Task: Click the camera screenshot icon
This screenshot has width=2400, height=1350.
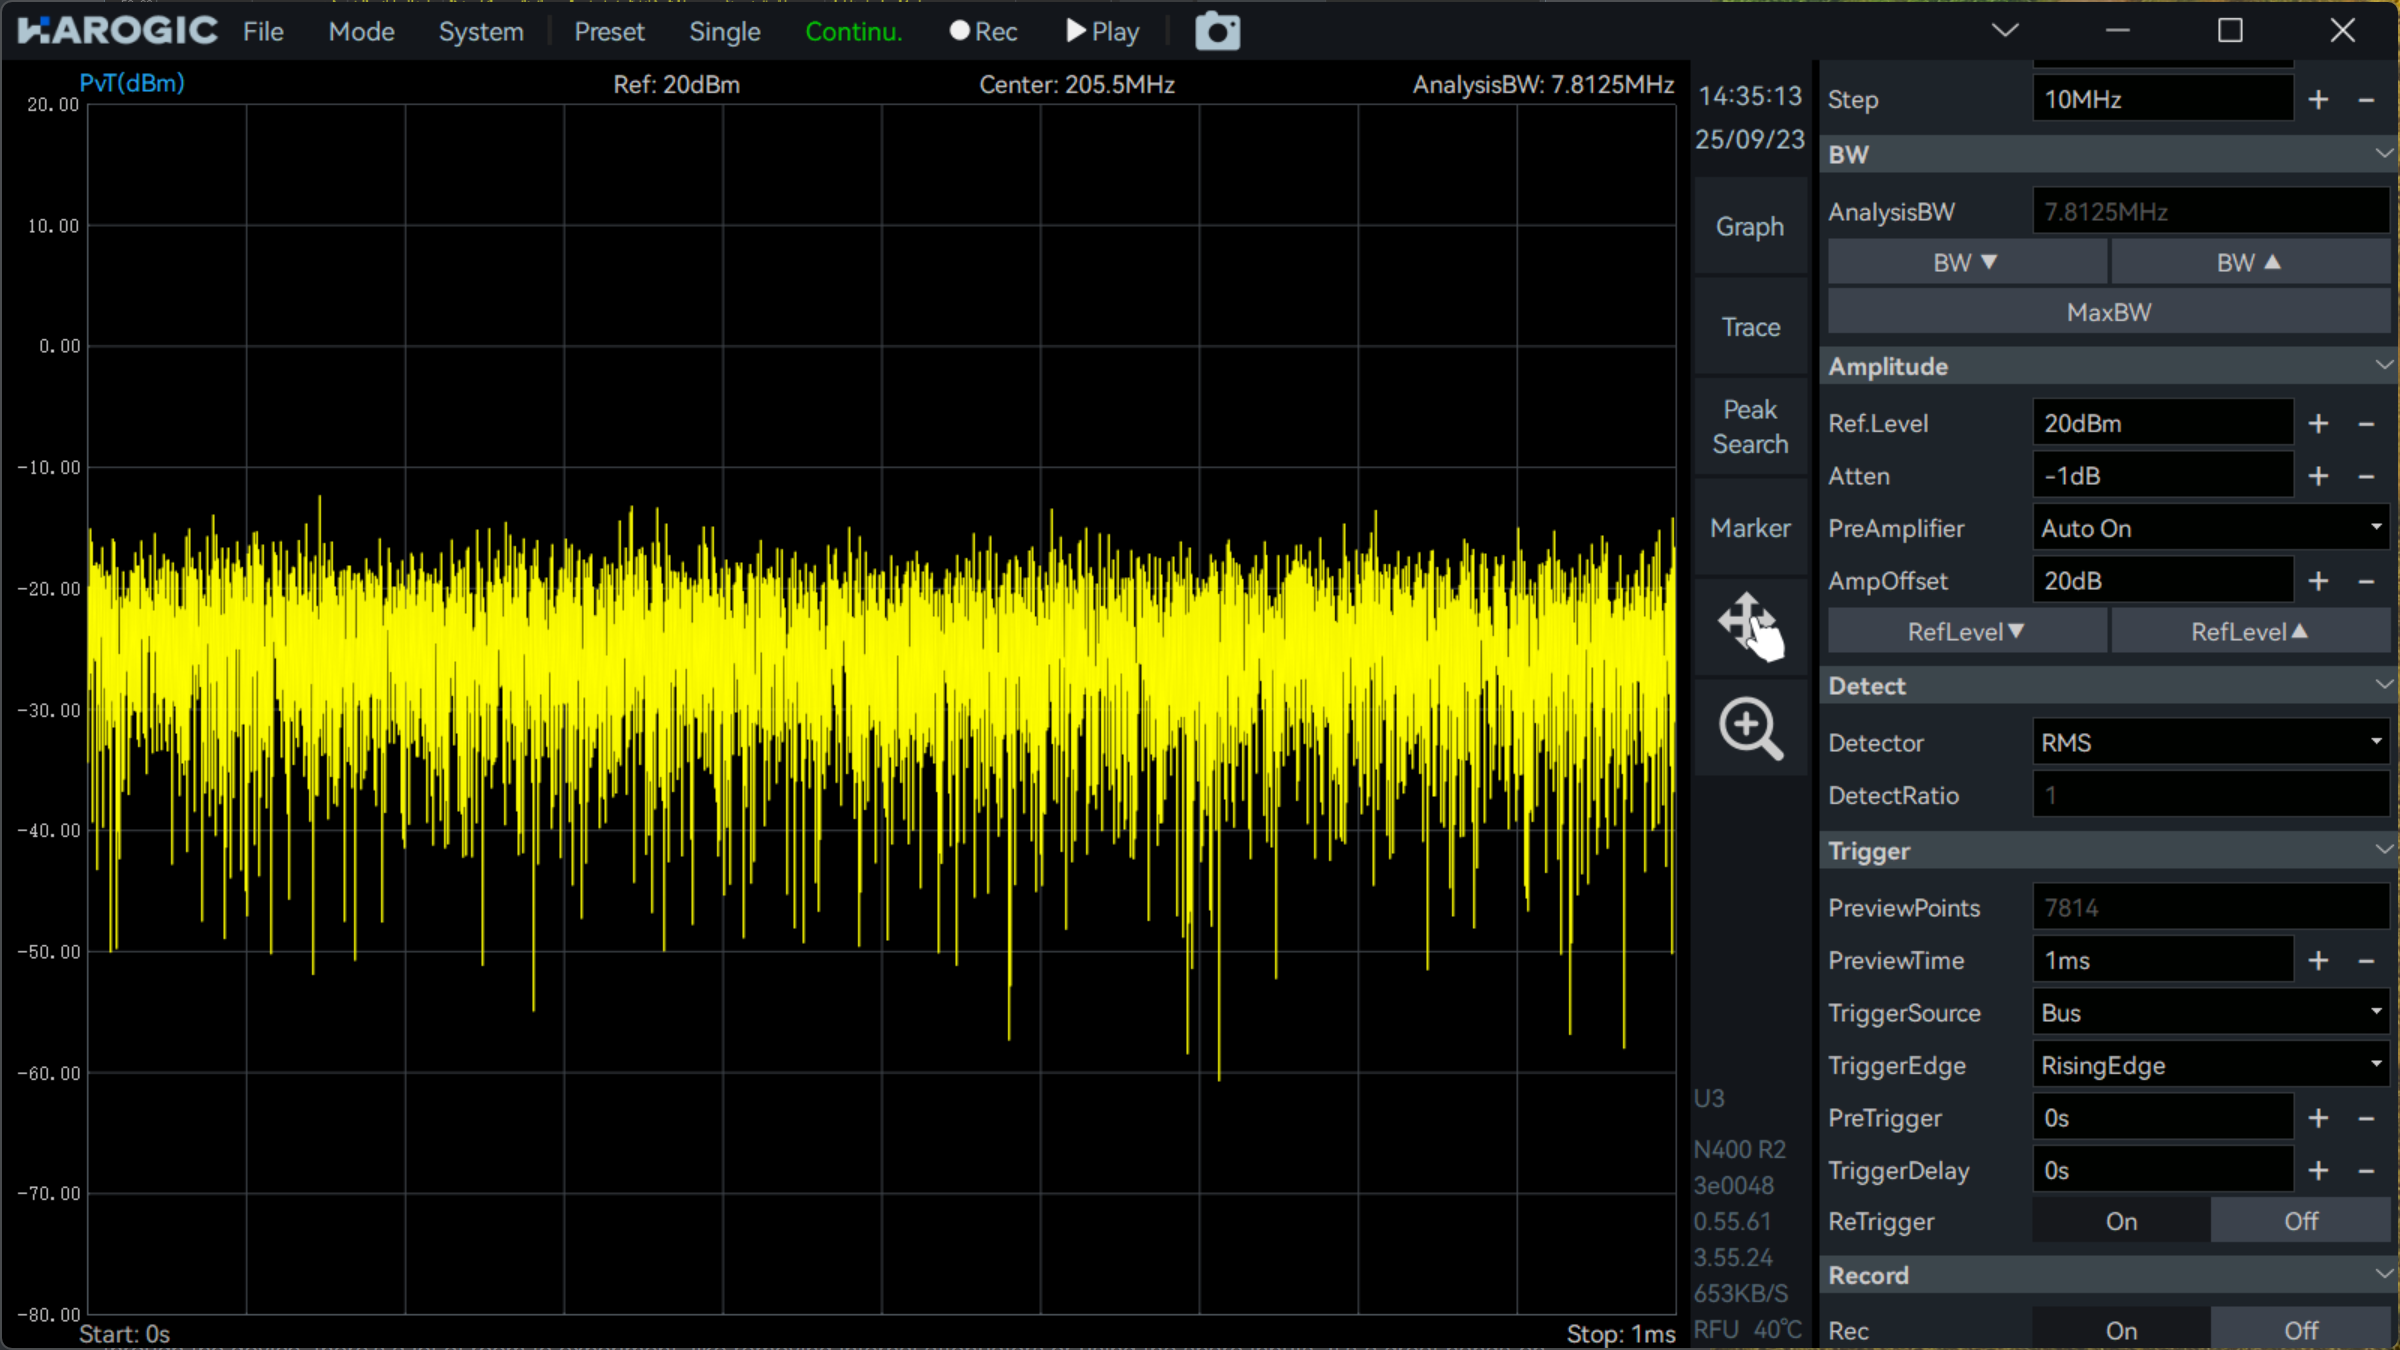Action: [1217, 32]
